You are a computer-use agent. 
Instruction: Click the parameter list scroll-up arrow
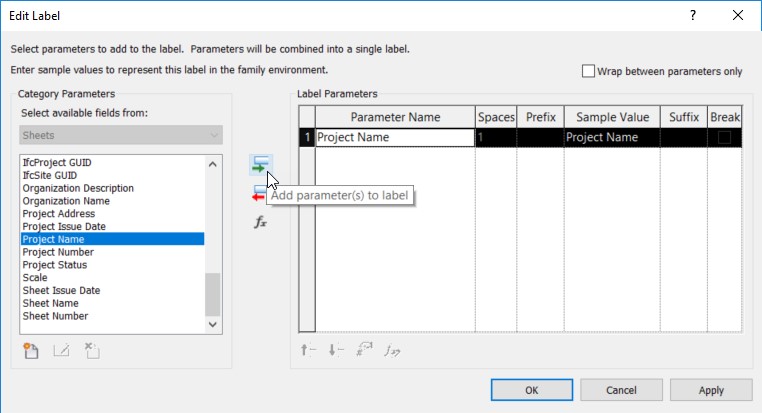pyautogui.click(x=212, y=164)
